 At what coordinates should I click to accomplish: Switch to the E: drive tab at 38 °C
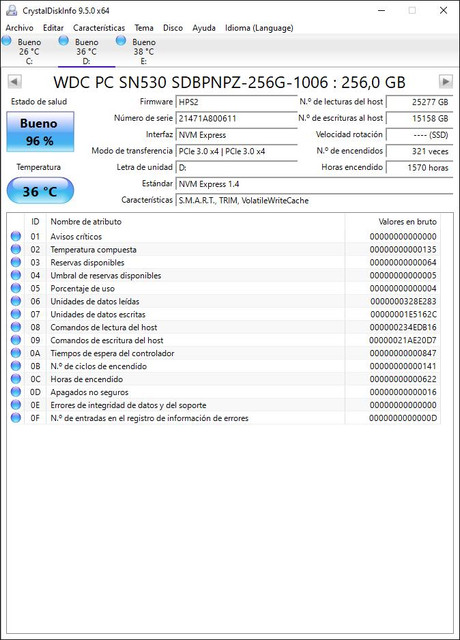144,51
